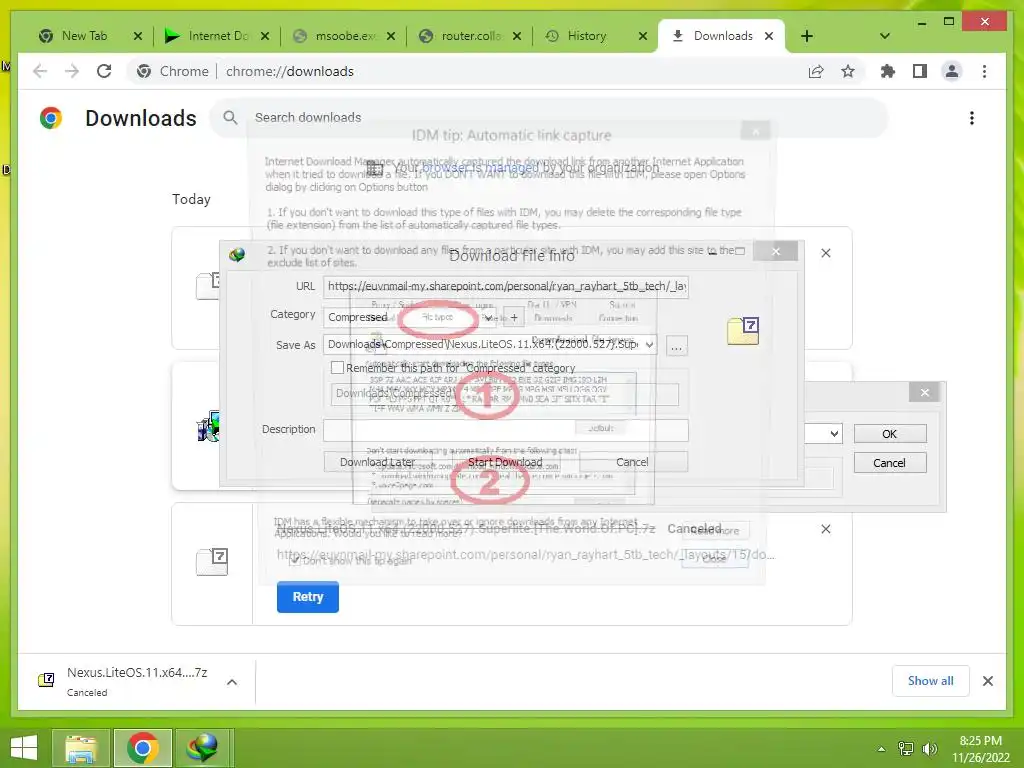Open the Extensions puzzle icon
The width and height of the screenshot is (1024, 768).
point(888,71)
